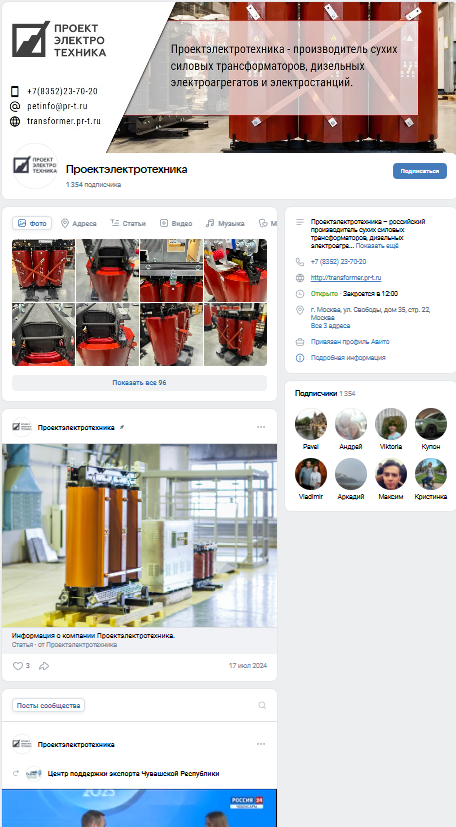Switch to the Видео tab
The width and height of the screenshot is (456, 827).
pos(176,223)
